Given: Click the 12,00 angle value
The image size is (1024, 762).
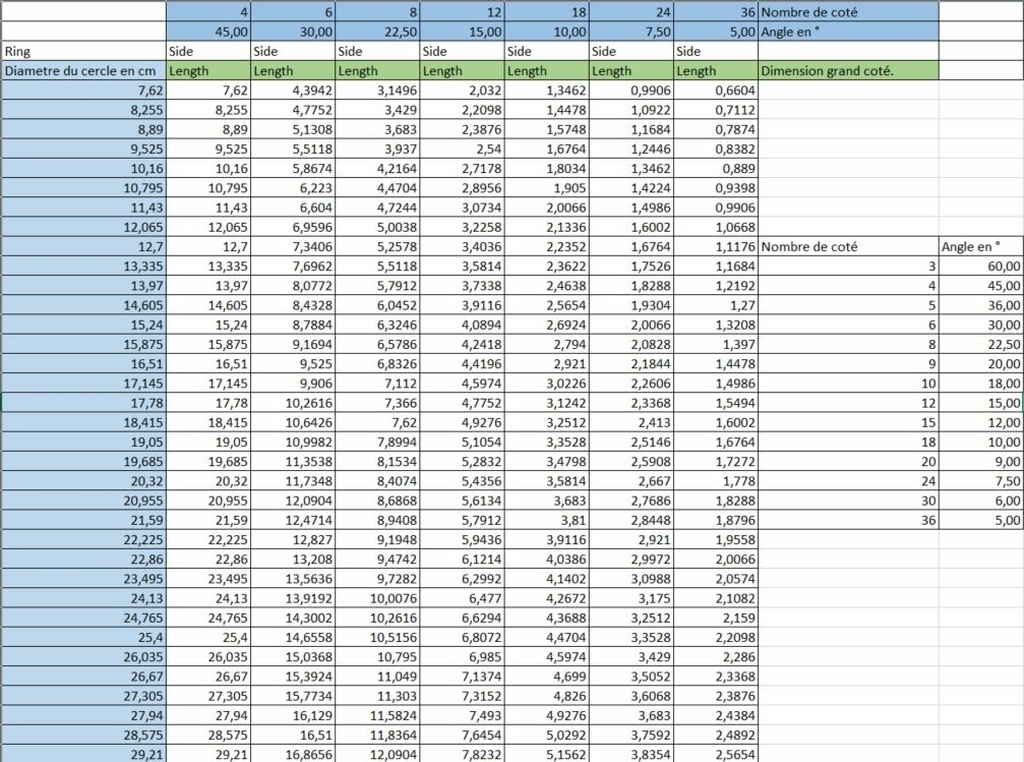Looking at the screenshot, I should 981,422.
